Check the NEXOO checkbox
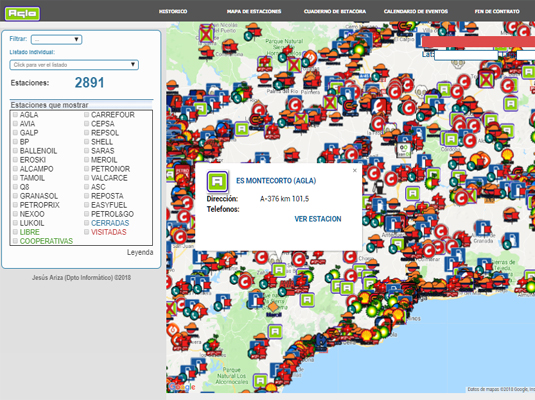This screenshot has width=535, height=400. pos(15,214)
